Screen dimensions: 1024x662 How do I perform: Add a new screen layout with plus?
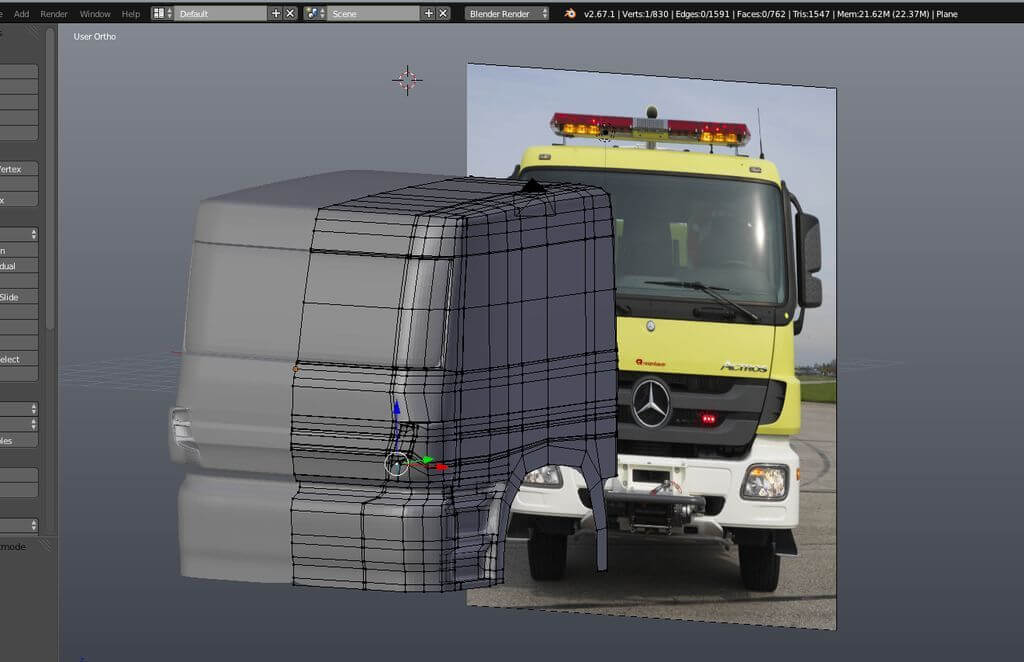pyautogui.click(x=275, y=13)
